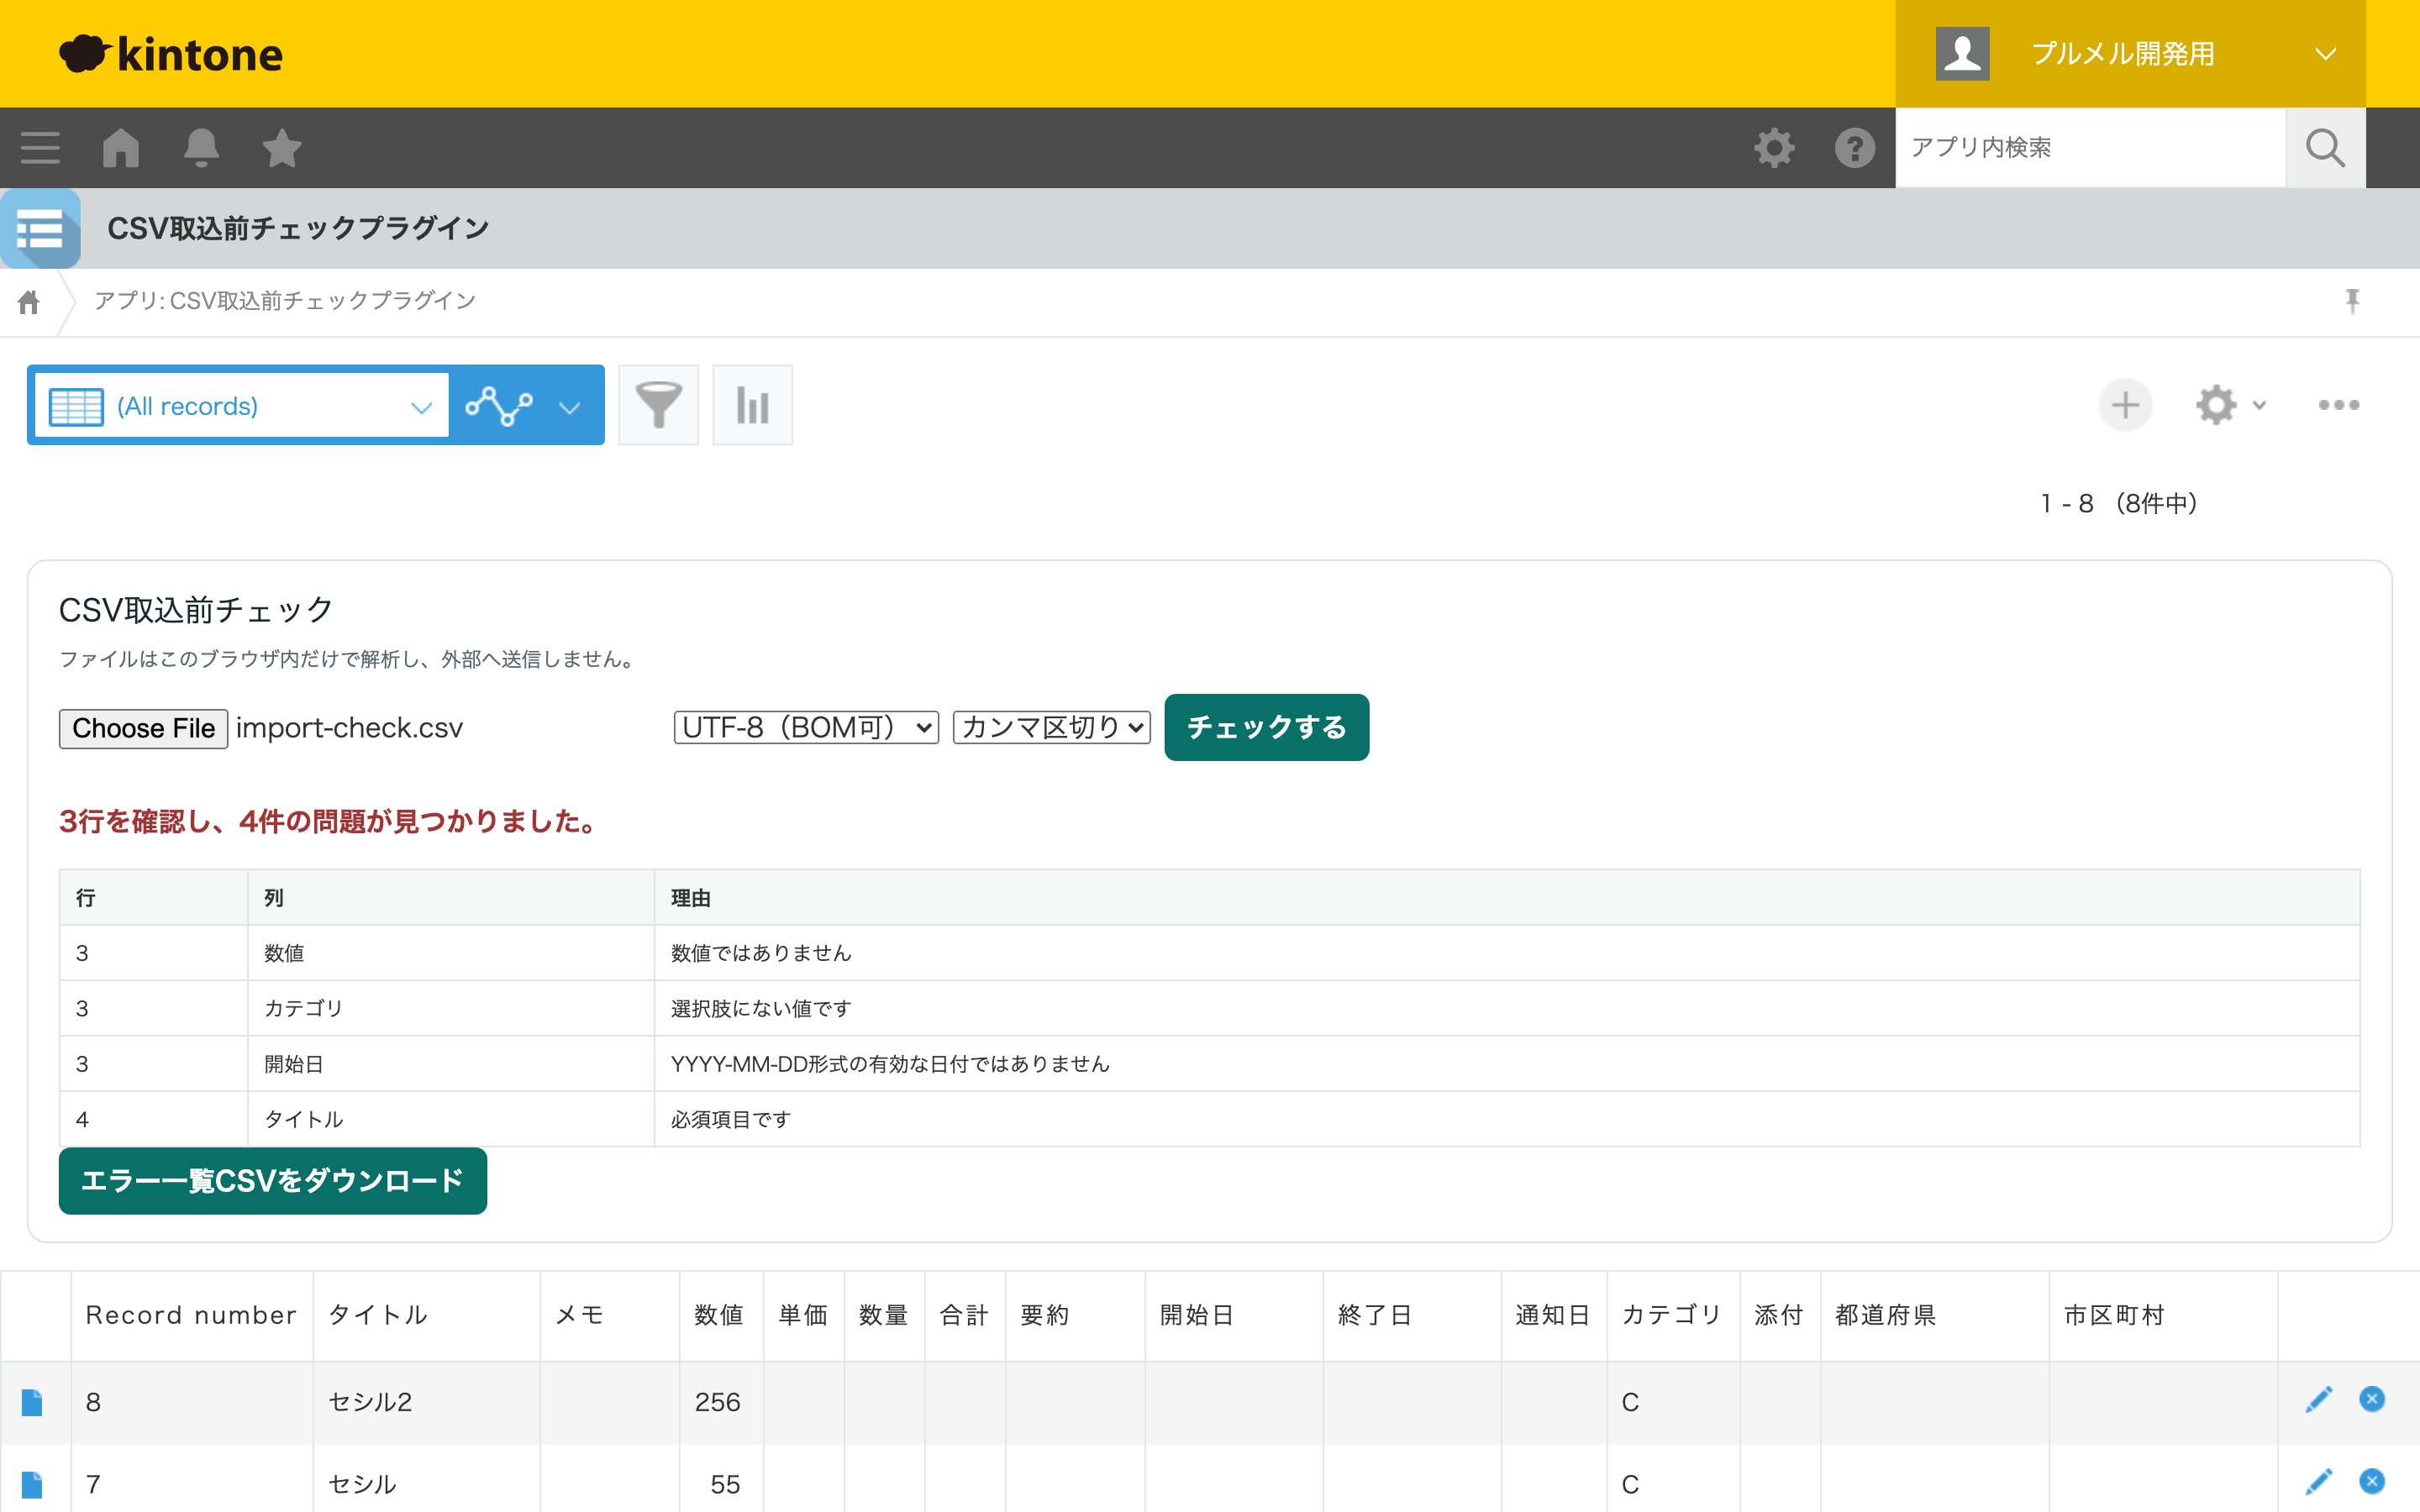Click the CSV取込前チェックプラグイン app title
Viewport: 2420px width, 1512px height.
point(298,228)
